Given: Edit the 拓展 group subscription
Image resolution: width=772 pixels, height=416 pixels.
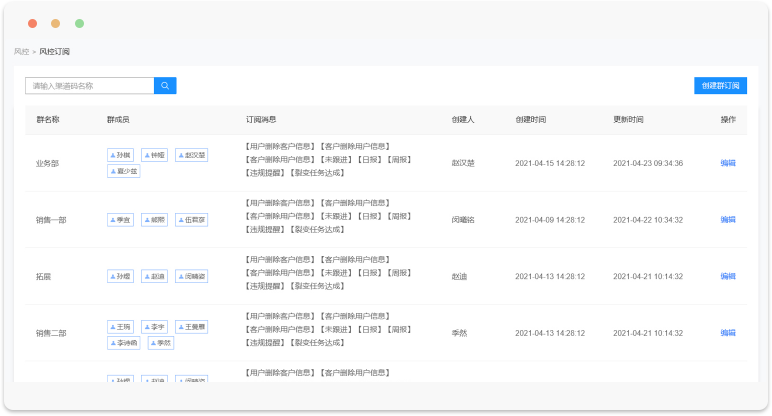Looking at the screenshot, I should point(727,276).
